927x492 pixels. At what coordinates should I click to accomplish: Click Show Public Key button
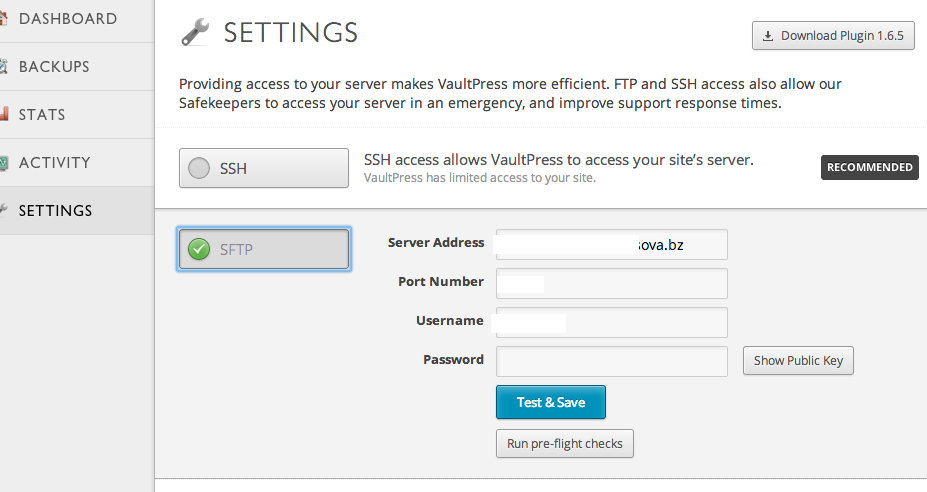(x=798, y=361)
